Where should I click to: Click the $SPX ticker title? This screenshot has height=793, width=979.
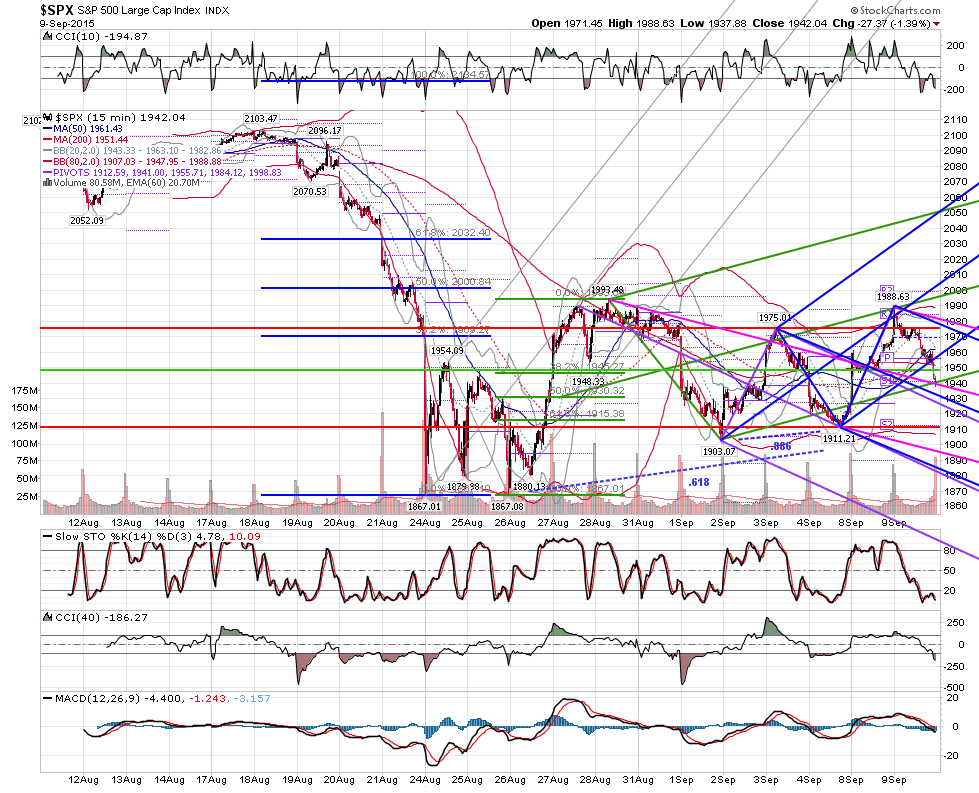(57, 10)
